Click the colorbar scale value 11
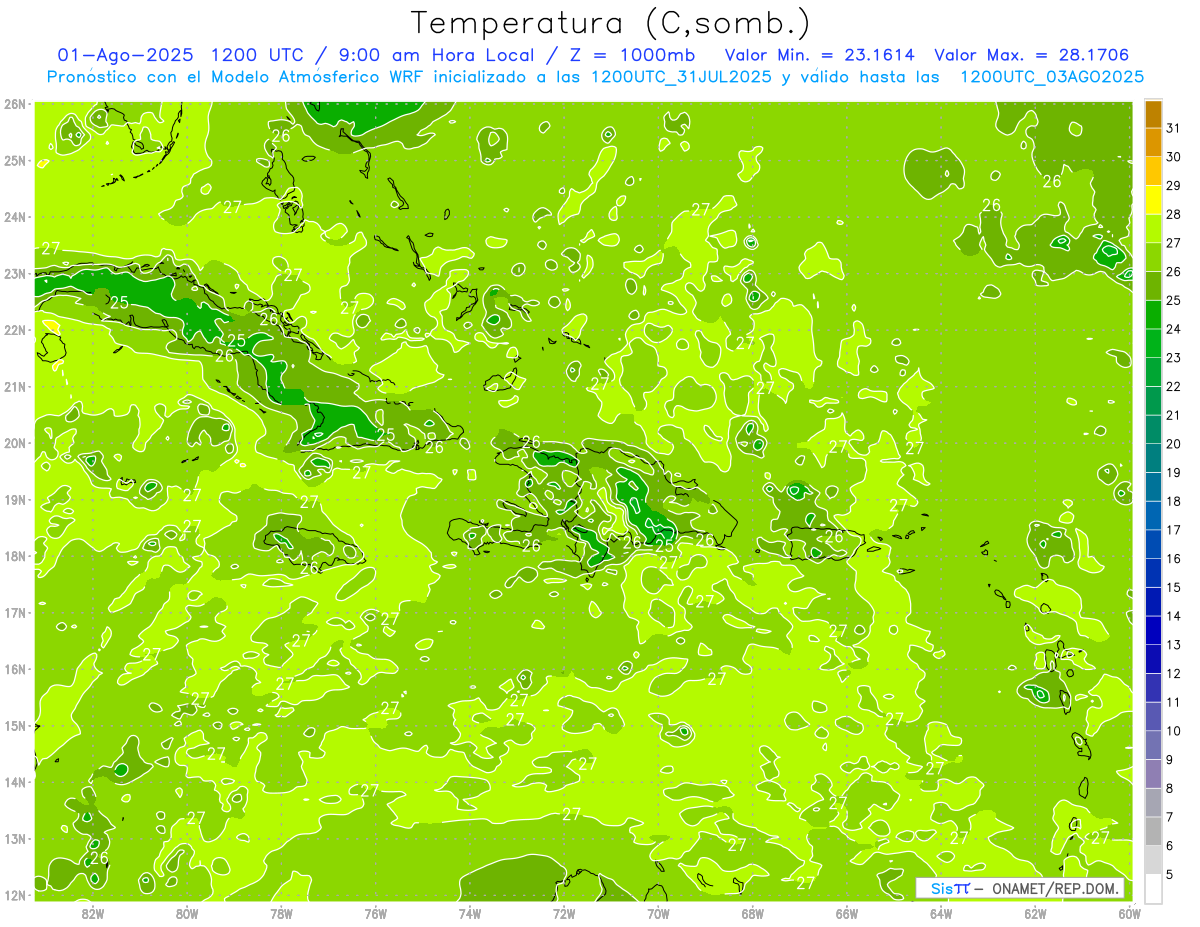 click(1174, 702)
